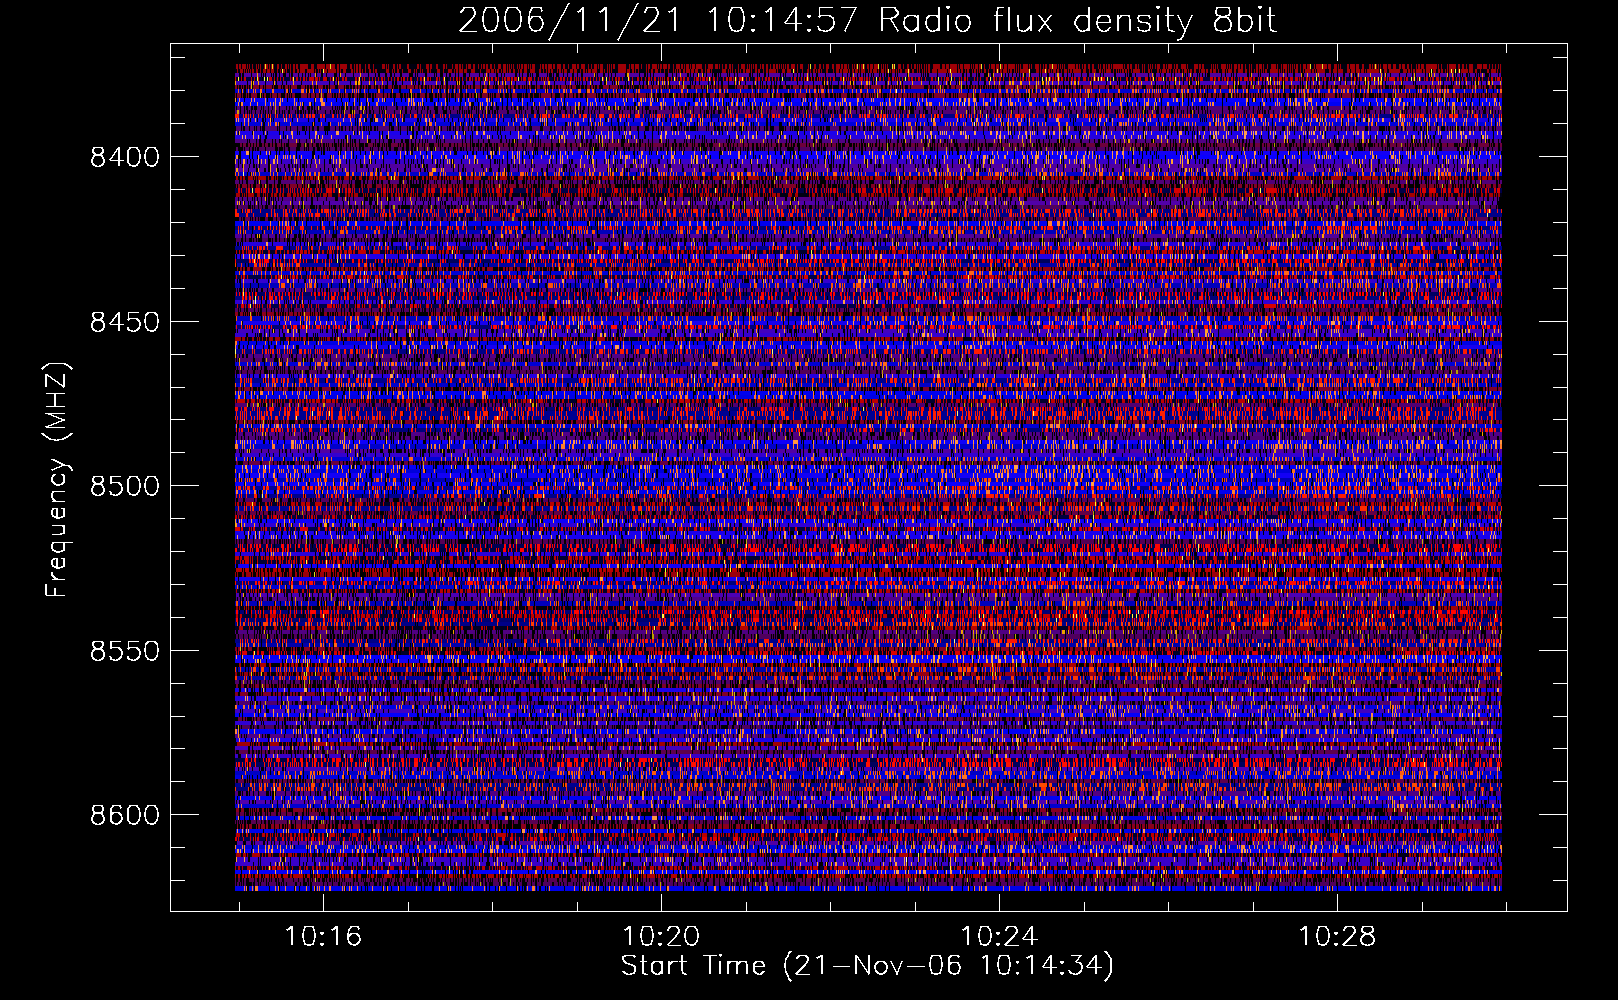
Task: Click the 8550 frequency axis label
Action: (x=125, y=651)
